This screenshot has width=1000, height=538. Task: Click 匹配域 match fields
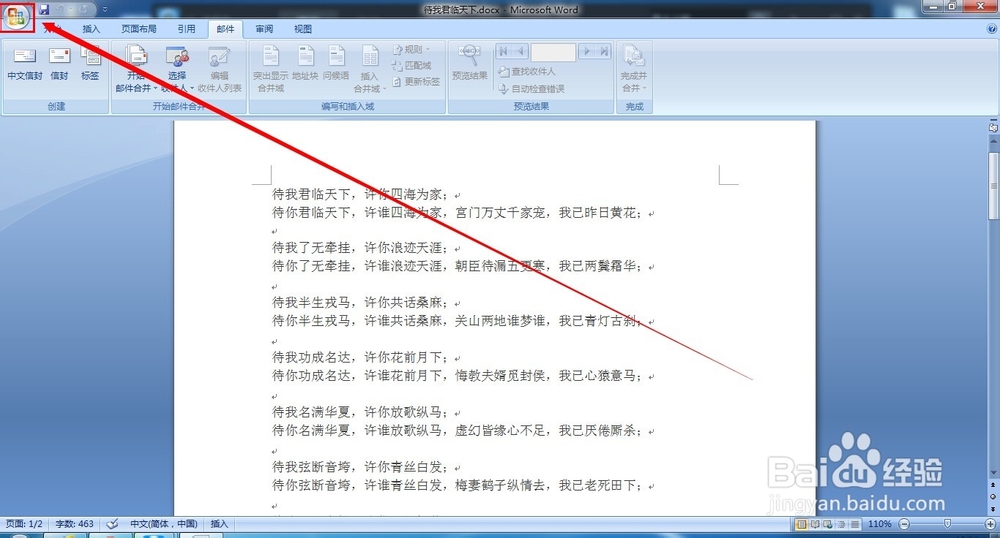411,65
